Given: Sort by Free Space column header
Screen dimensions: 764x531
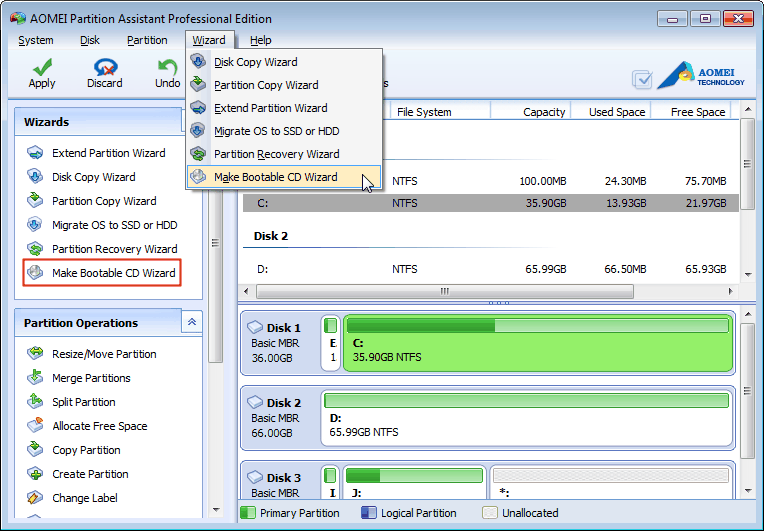Looking at the screenshot, I should 691,112.
